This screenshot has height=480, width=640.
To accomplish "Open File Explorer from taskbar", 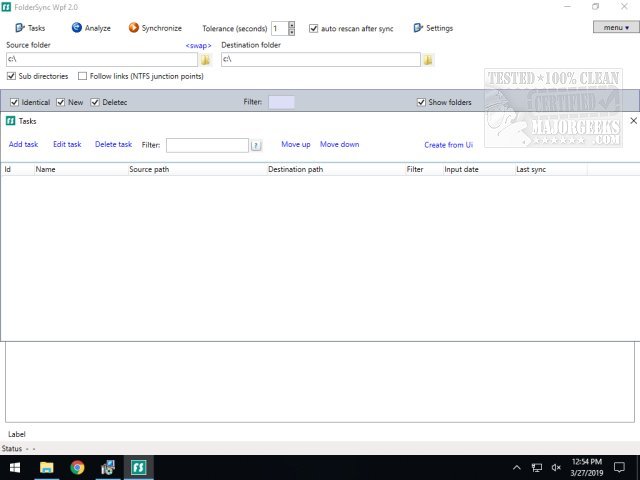I will (x=47, y=467).
